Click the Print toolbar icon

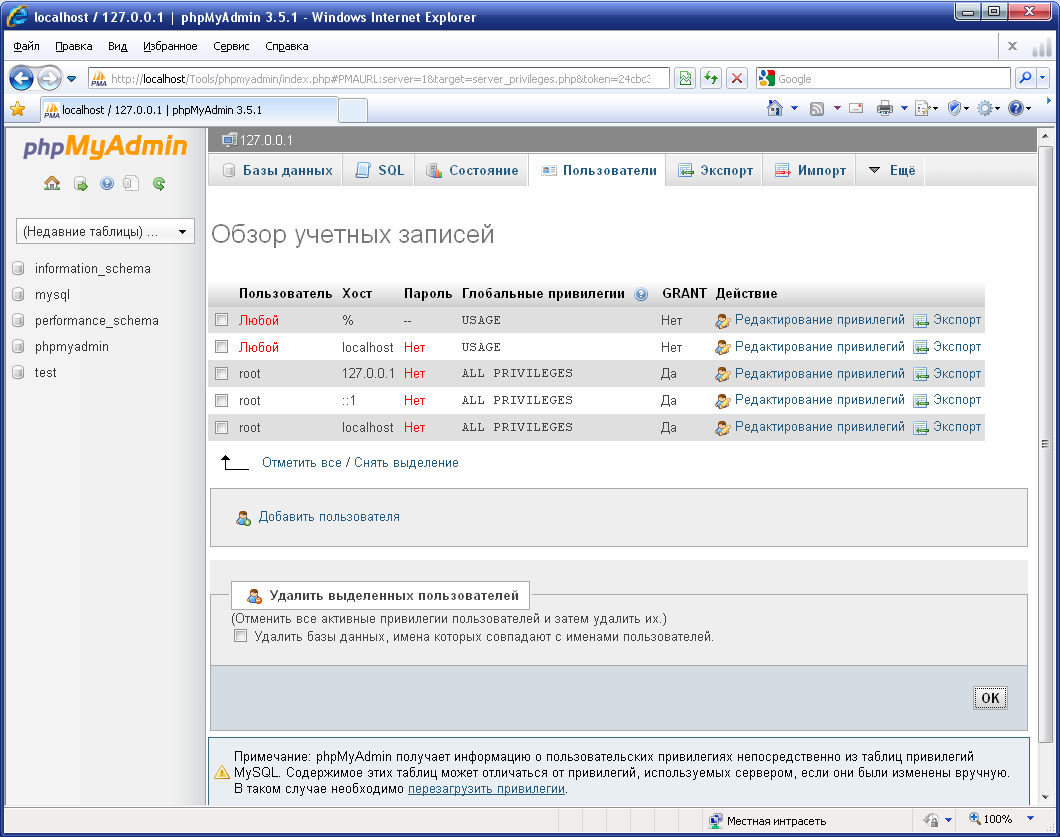884,108
